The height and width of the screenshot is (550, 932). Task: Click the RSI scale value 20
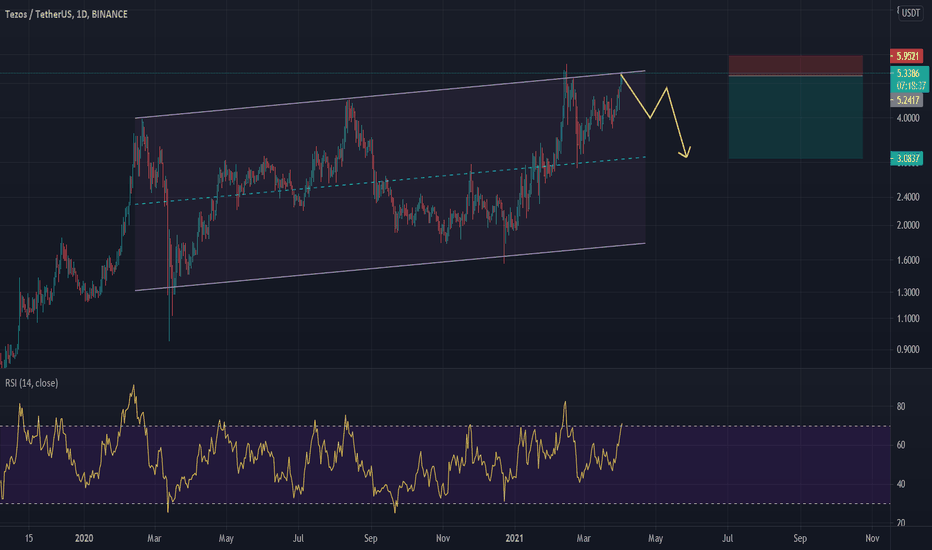point(900,523)
